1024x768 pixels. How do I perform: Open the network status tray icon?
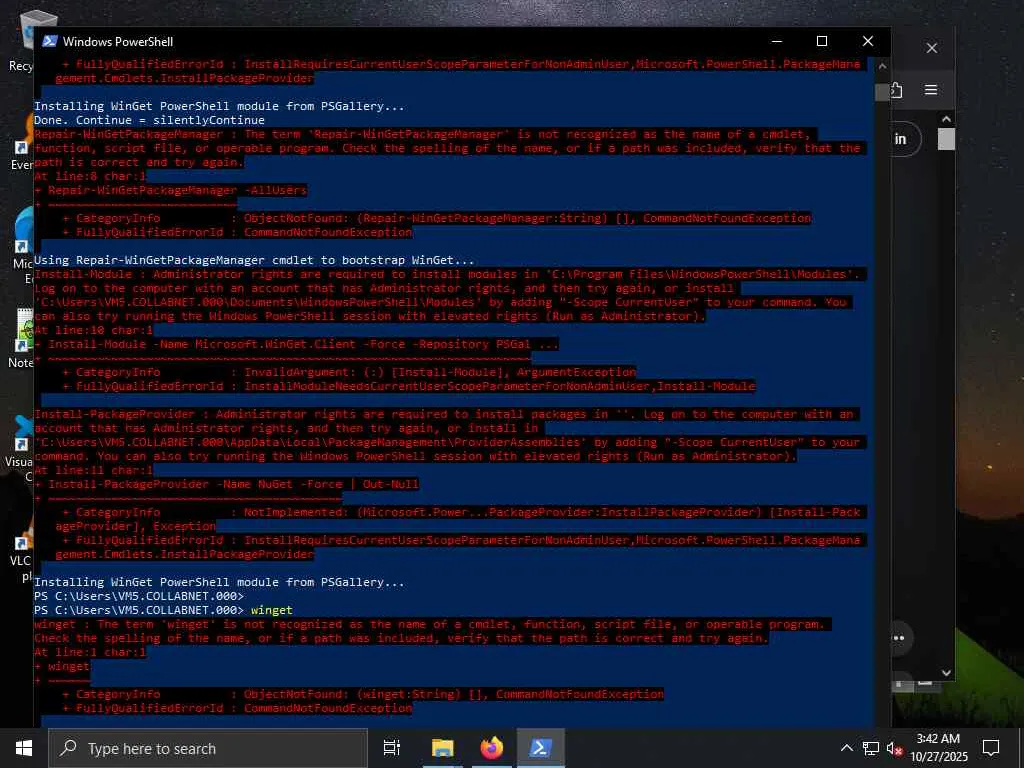click(871, 748)
